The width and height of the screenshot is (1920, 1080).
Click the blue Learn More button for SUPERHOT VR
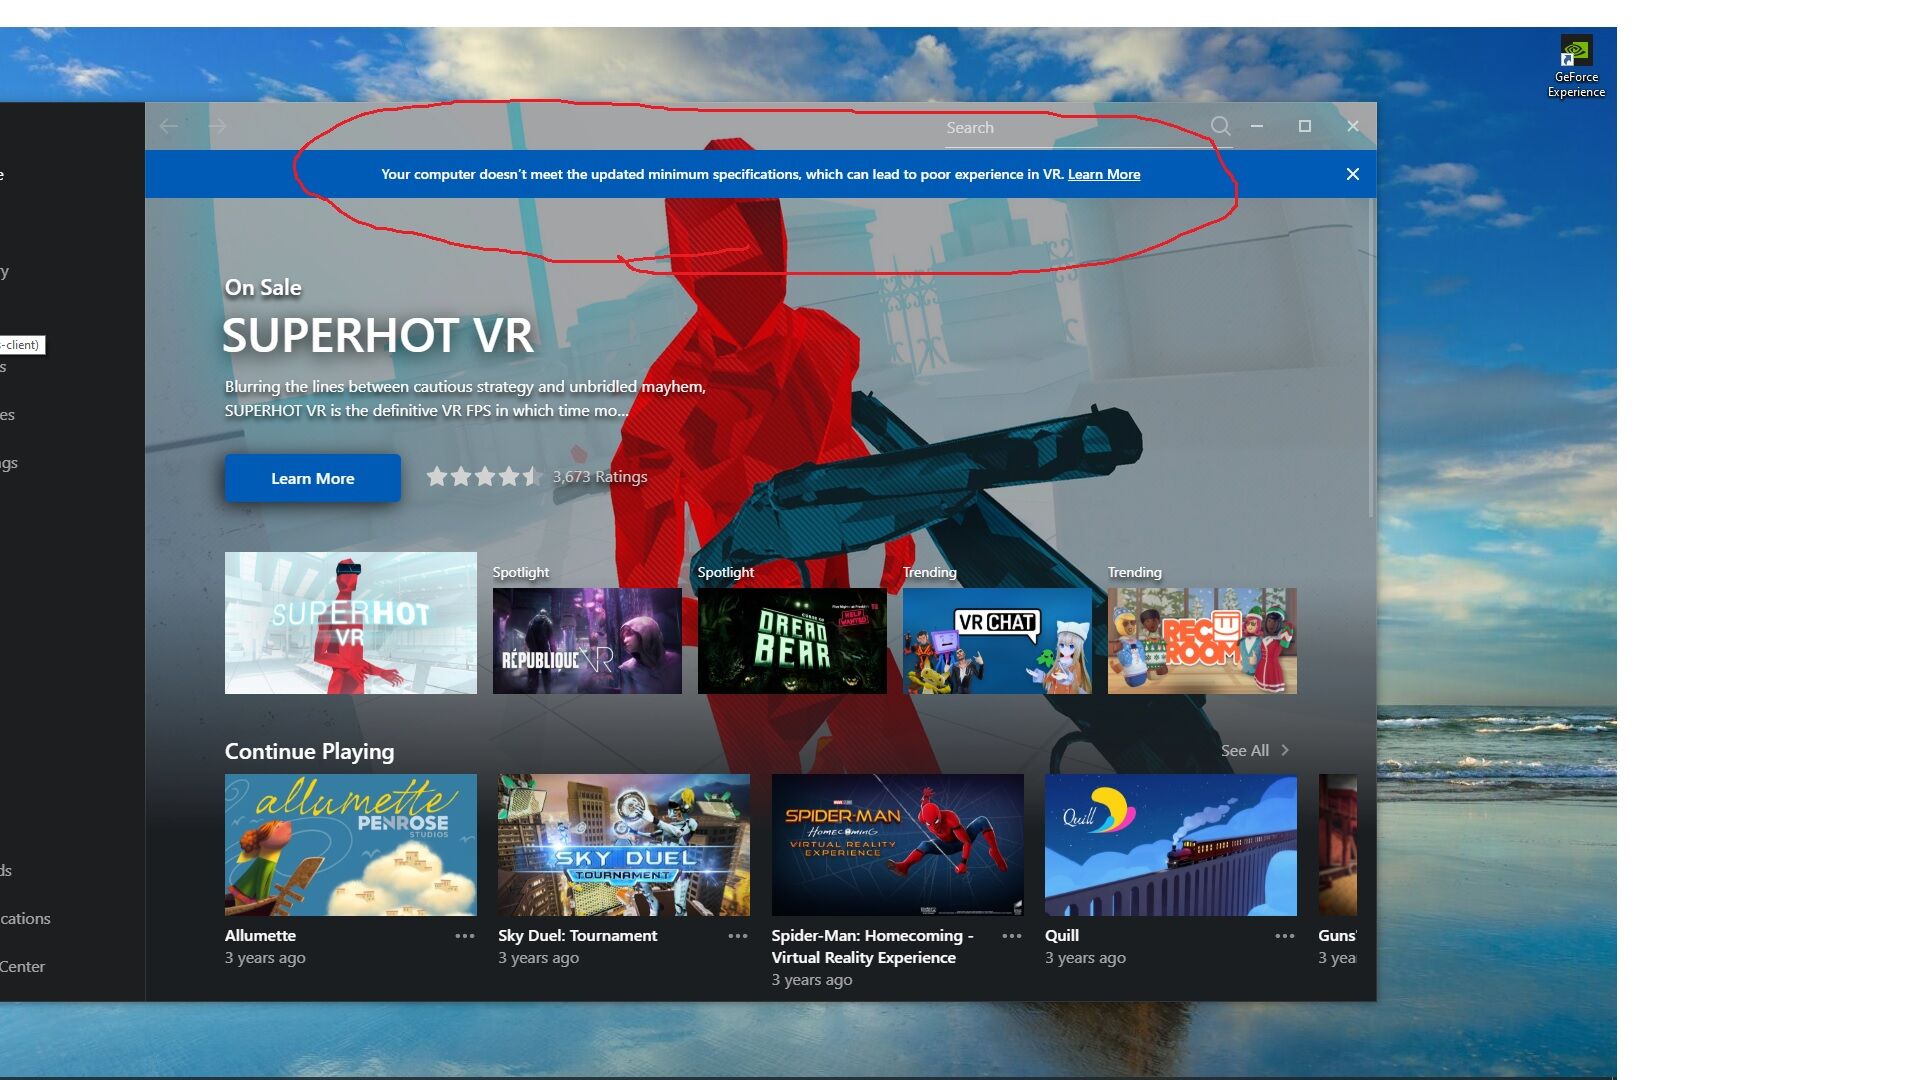(x=312, y=478)
